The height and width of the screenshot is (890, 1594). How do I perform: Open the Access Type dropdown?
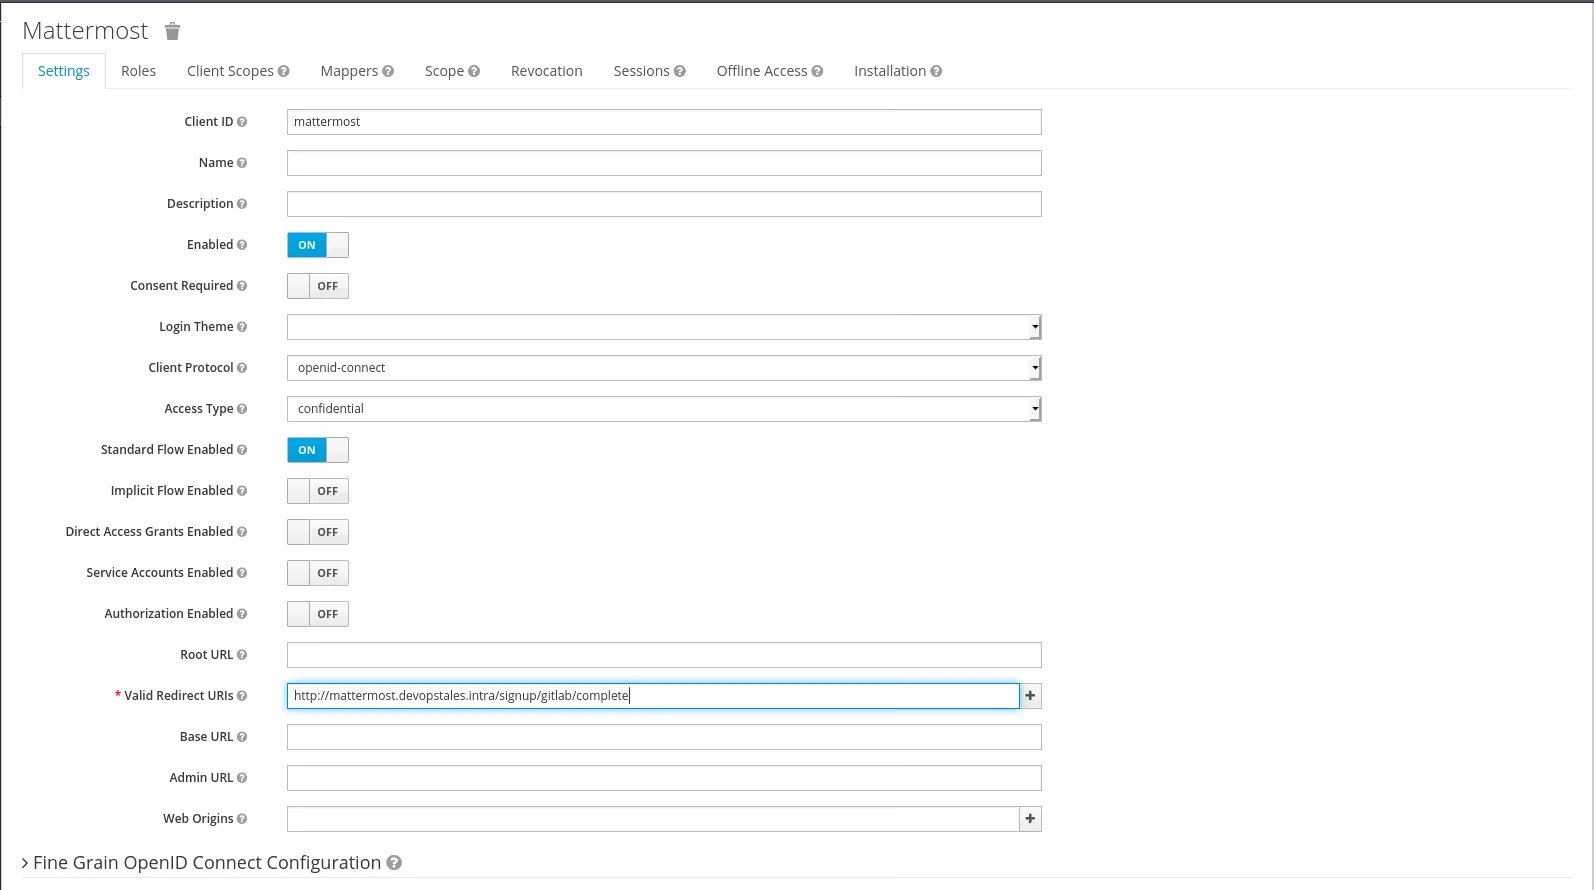[663, 409]
